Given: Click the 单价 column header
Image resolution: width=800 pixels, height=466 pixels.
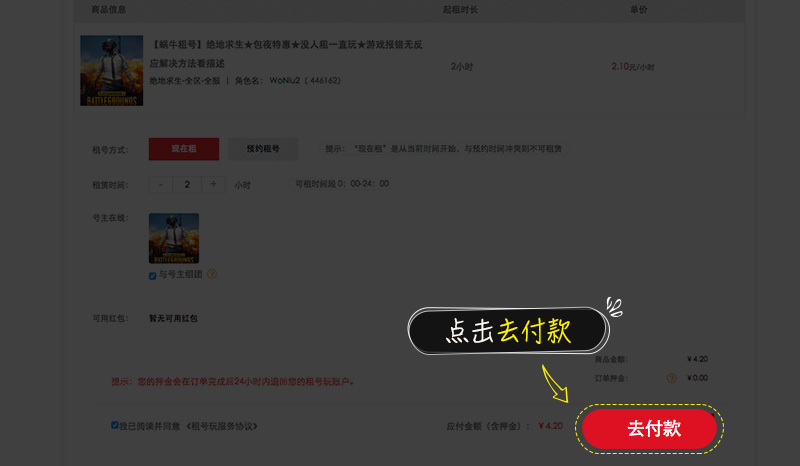Looking at the screenshot, I should click(638, 9).
